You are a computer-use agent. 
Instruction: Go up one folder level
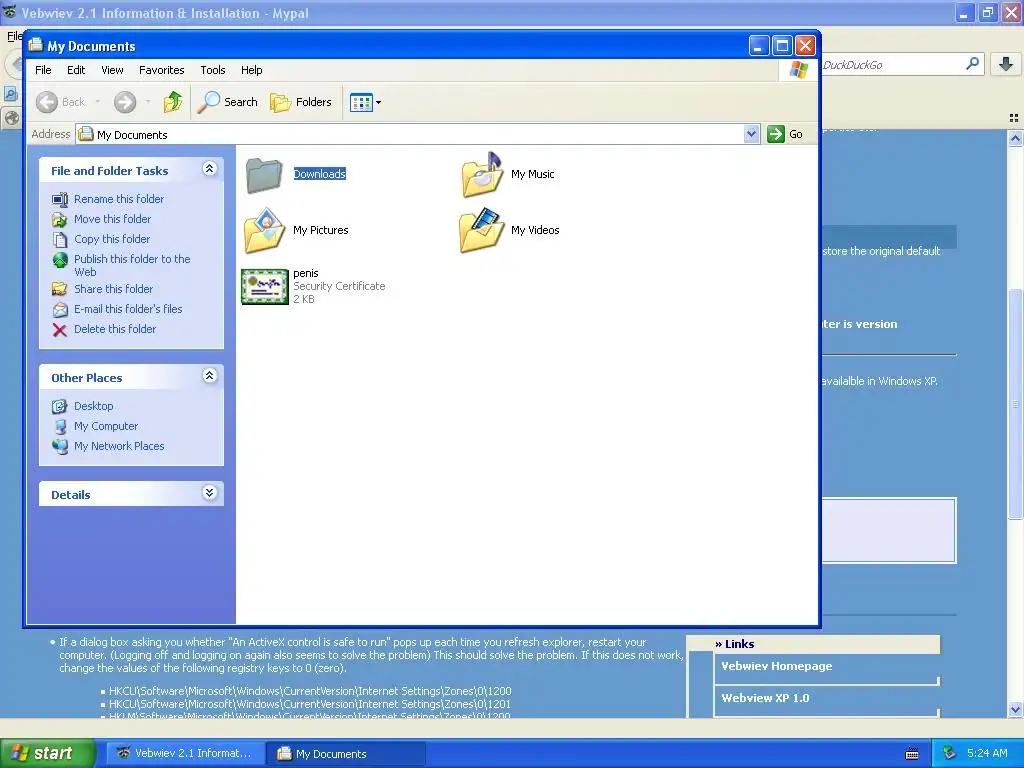(173, 102)
